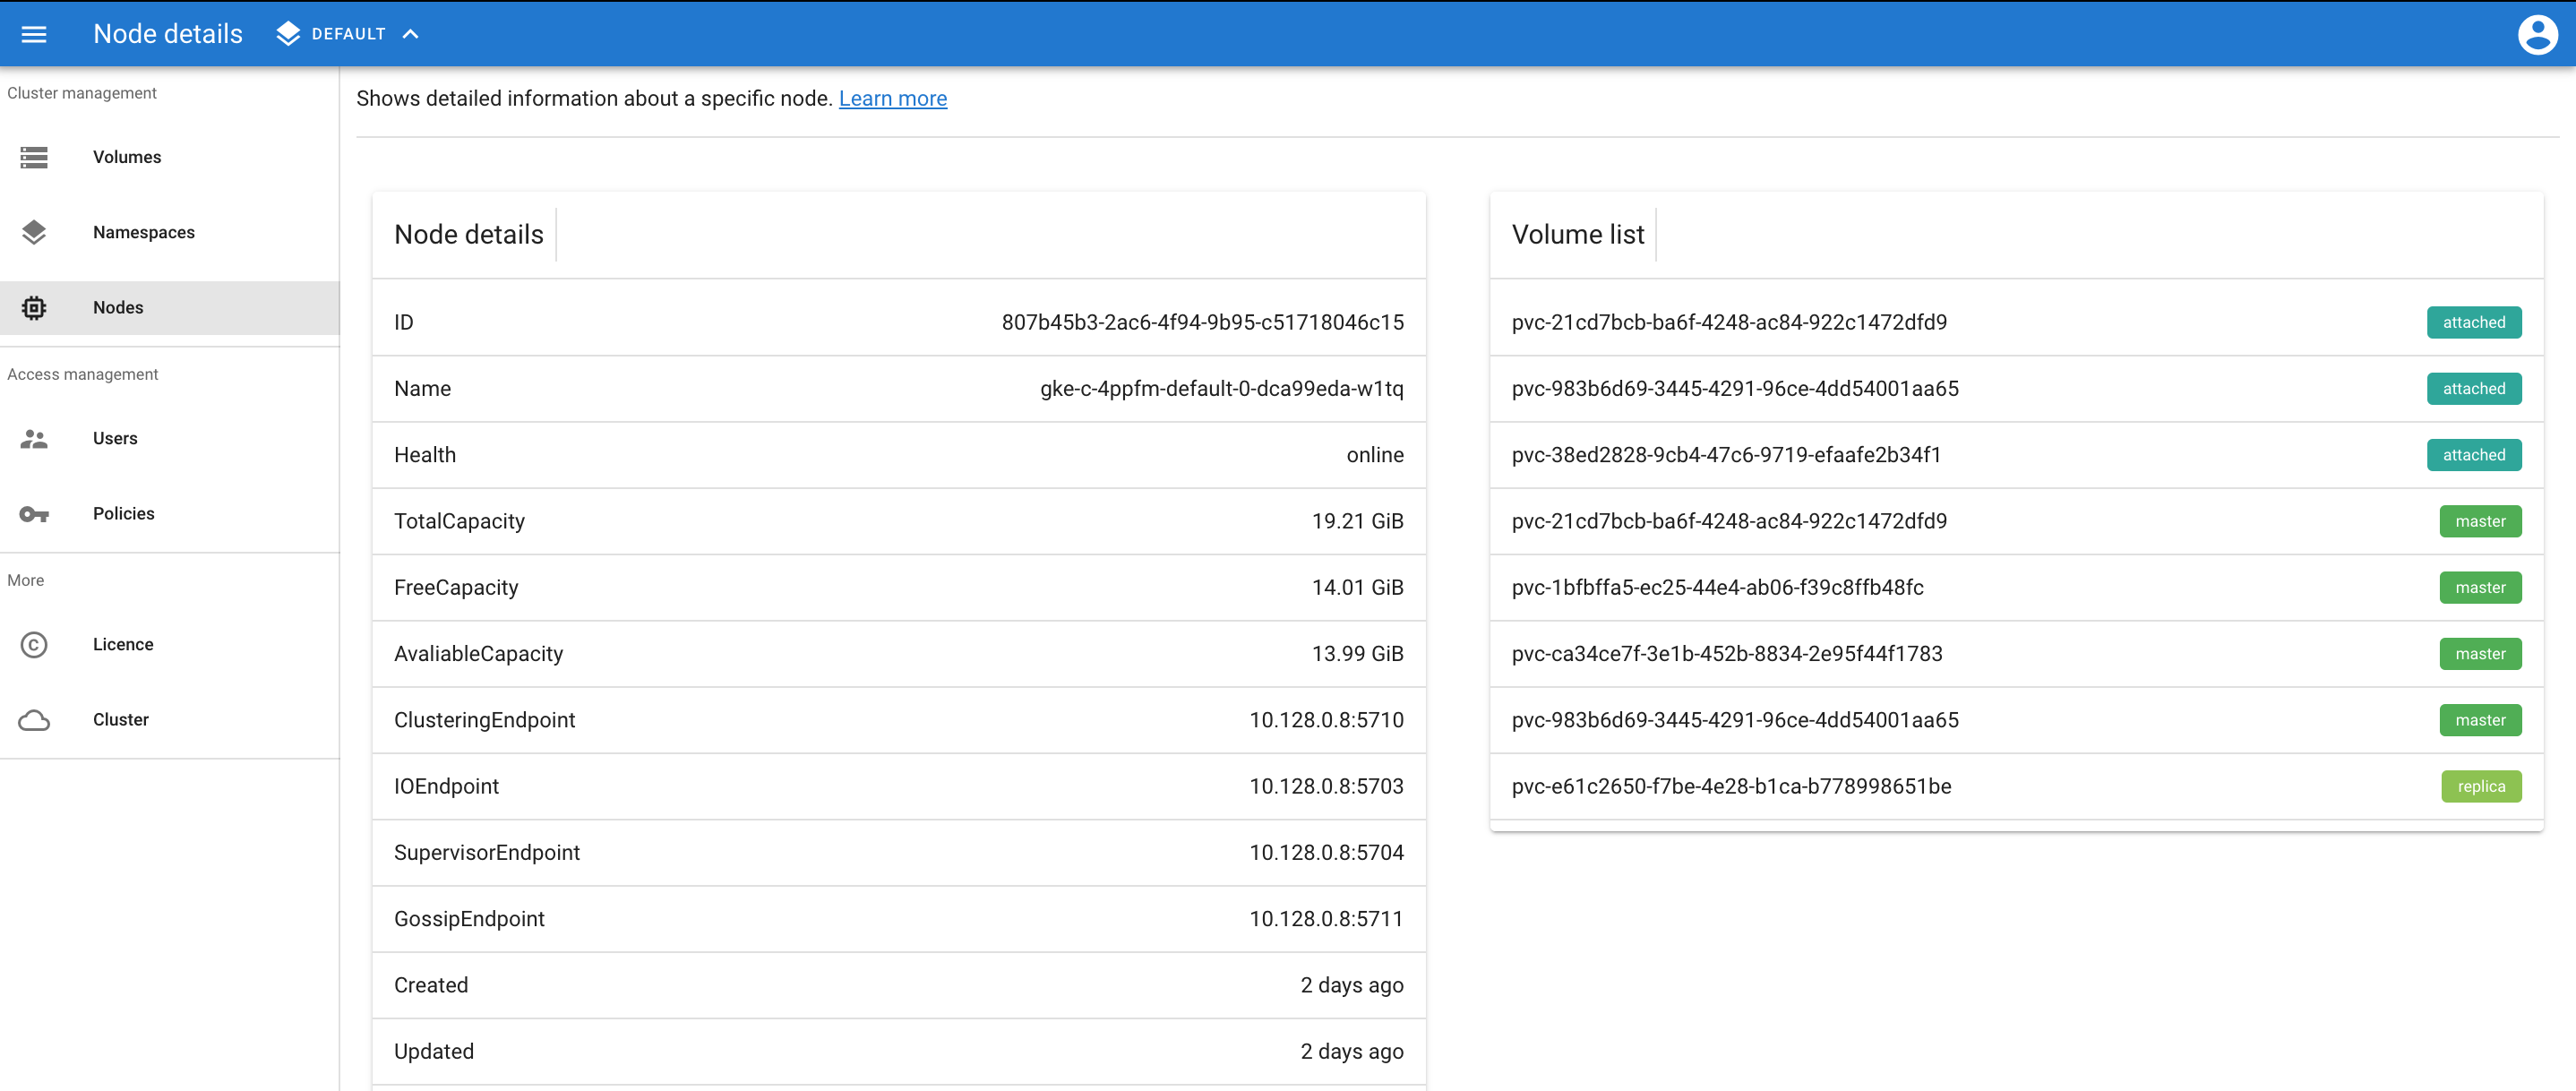Expand the DEFAULT namespace chevron
The width and height of the screenshot is (2576, 1091).
(410, 34)
